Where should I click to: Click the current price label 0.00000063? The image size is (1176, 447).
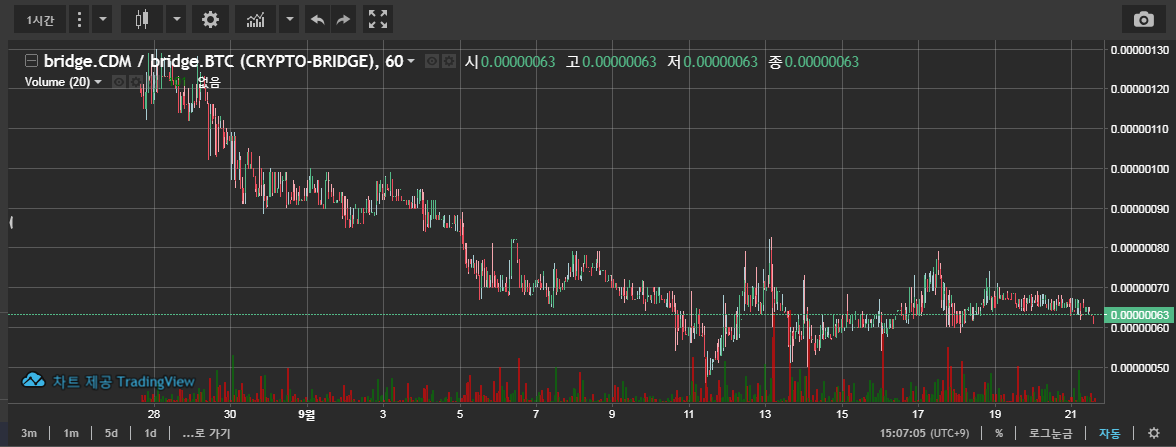(x=1138, y=314)
